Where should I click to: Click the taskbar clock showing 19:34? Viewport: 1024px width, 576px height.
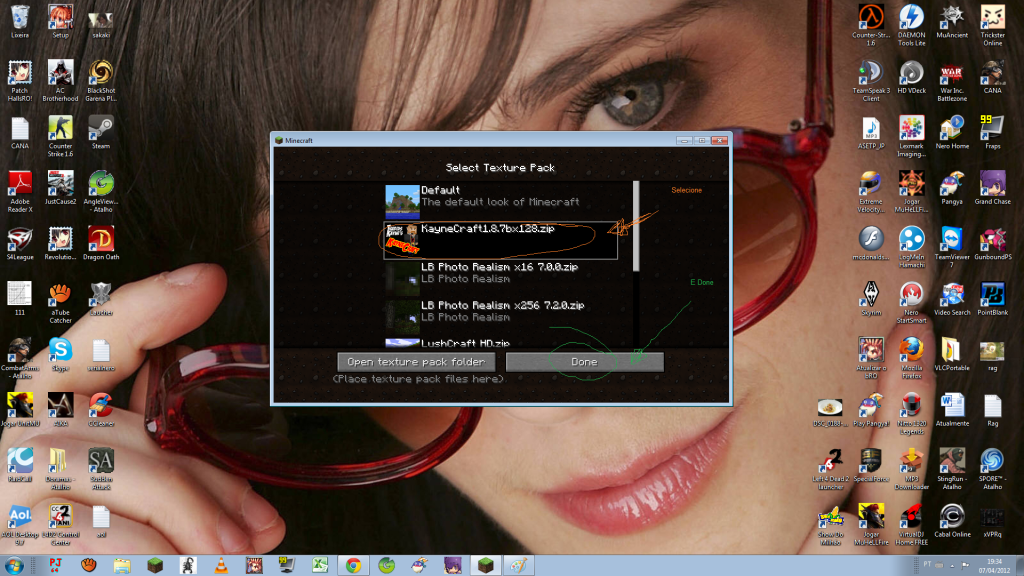(x=992, y=565)
